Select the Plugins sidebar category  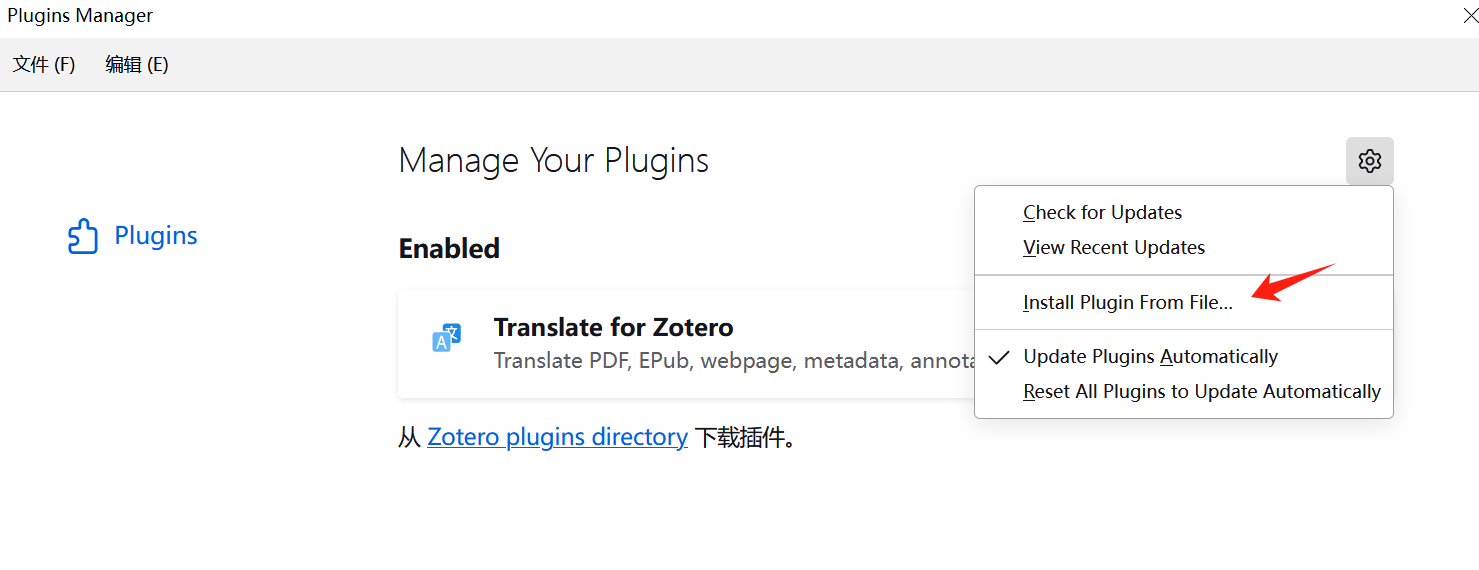155,236
